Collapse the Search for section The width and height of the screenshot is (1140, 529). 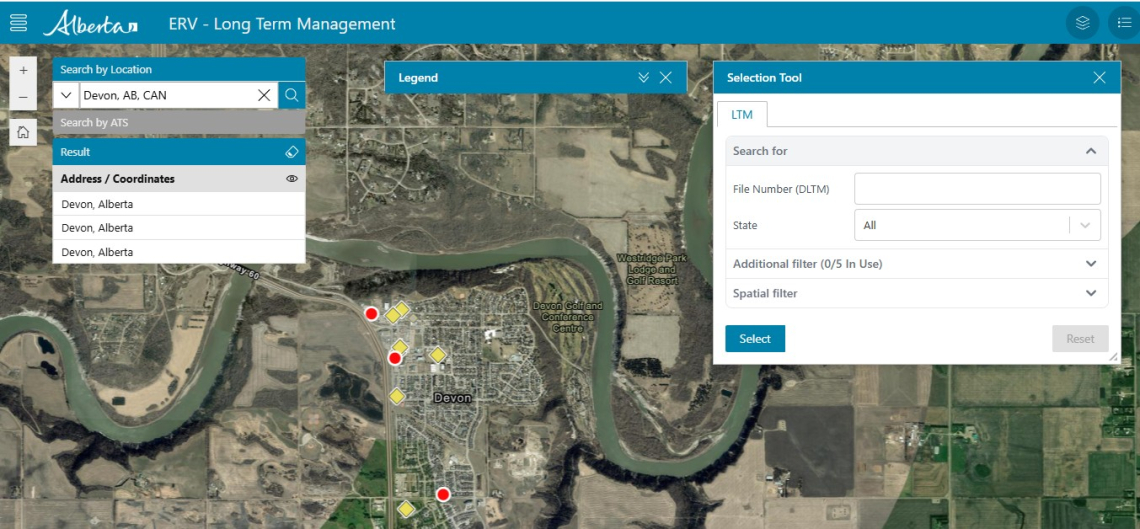click(1091, 151)
